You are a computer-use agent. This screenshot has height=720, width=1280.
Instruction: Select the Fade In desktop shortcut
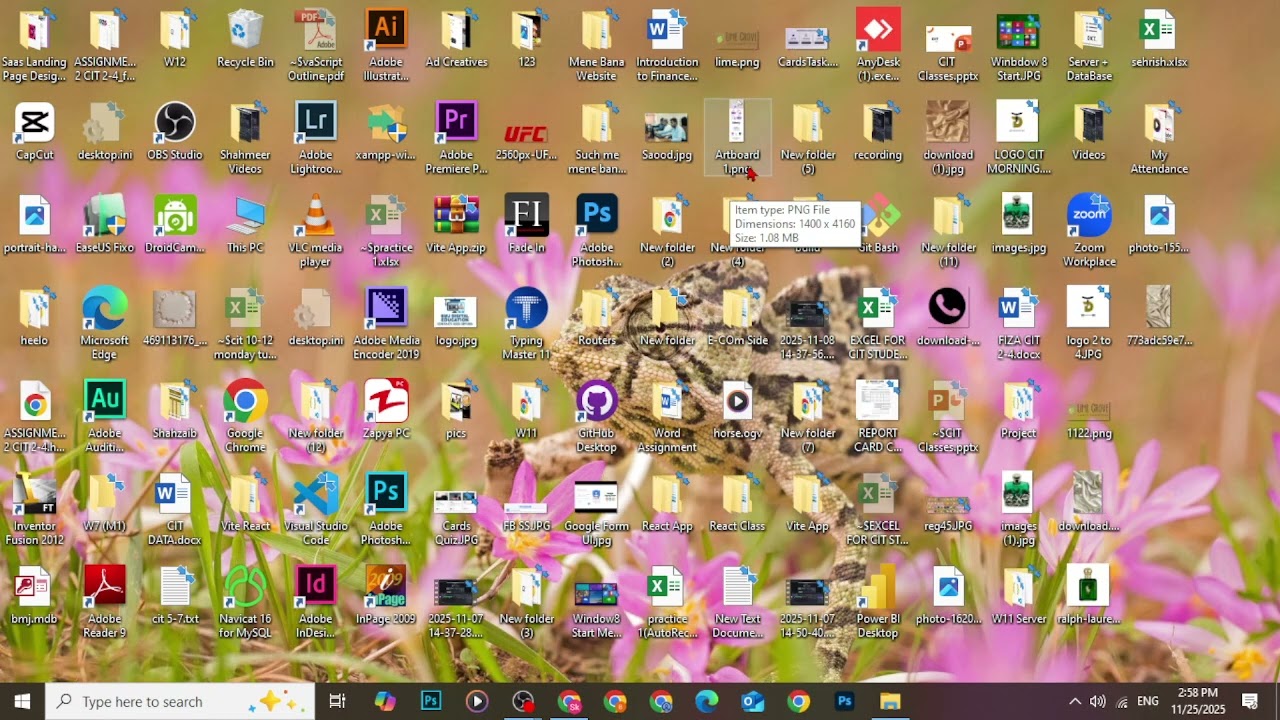[527, 225]
